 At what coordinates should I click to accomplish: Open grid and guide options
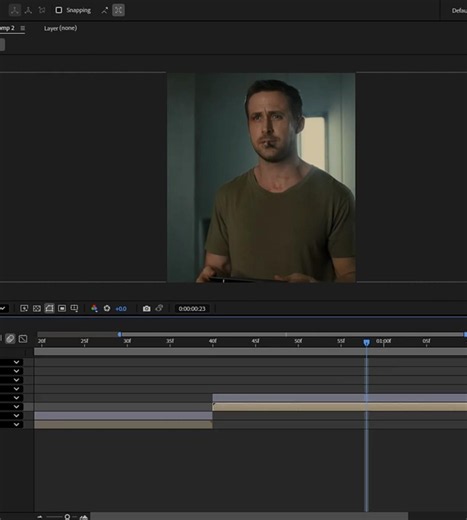(x=74, y=309)
